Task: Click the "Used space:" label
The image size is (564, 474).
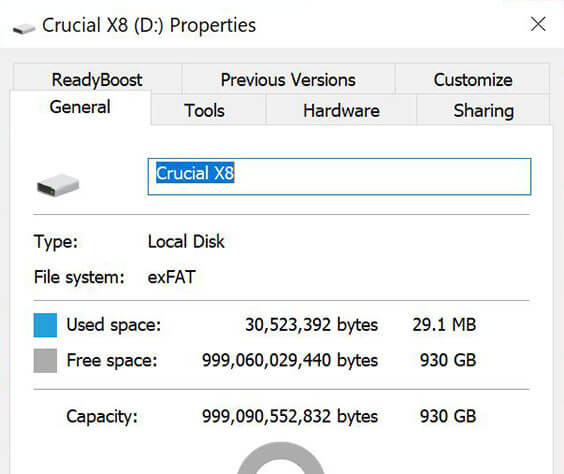Action: [114, 325]
